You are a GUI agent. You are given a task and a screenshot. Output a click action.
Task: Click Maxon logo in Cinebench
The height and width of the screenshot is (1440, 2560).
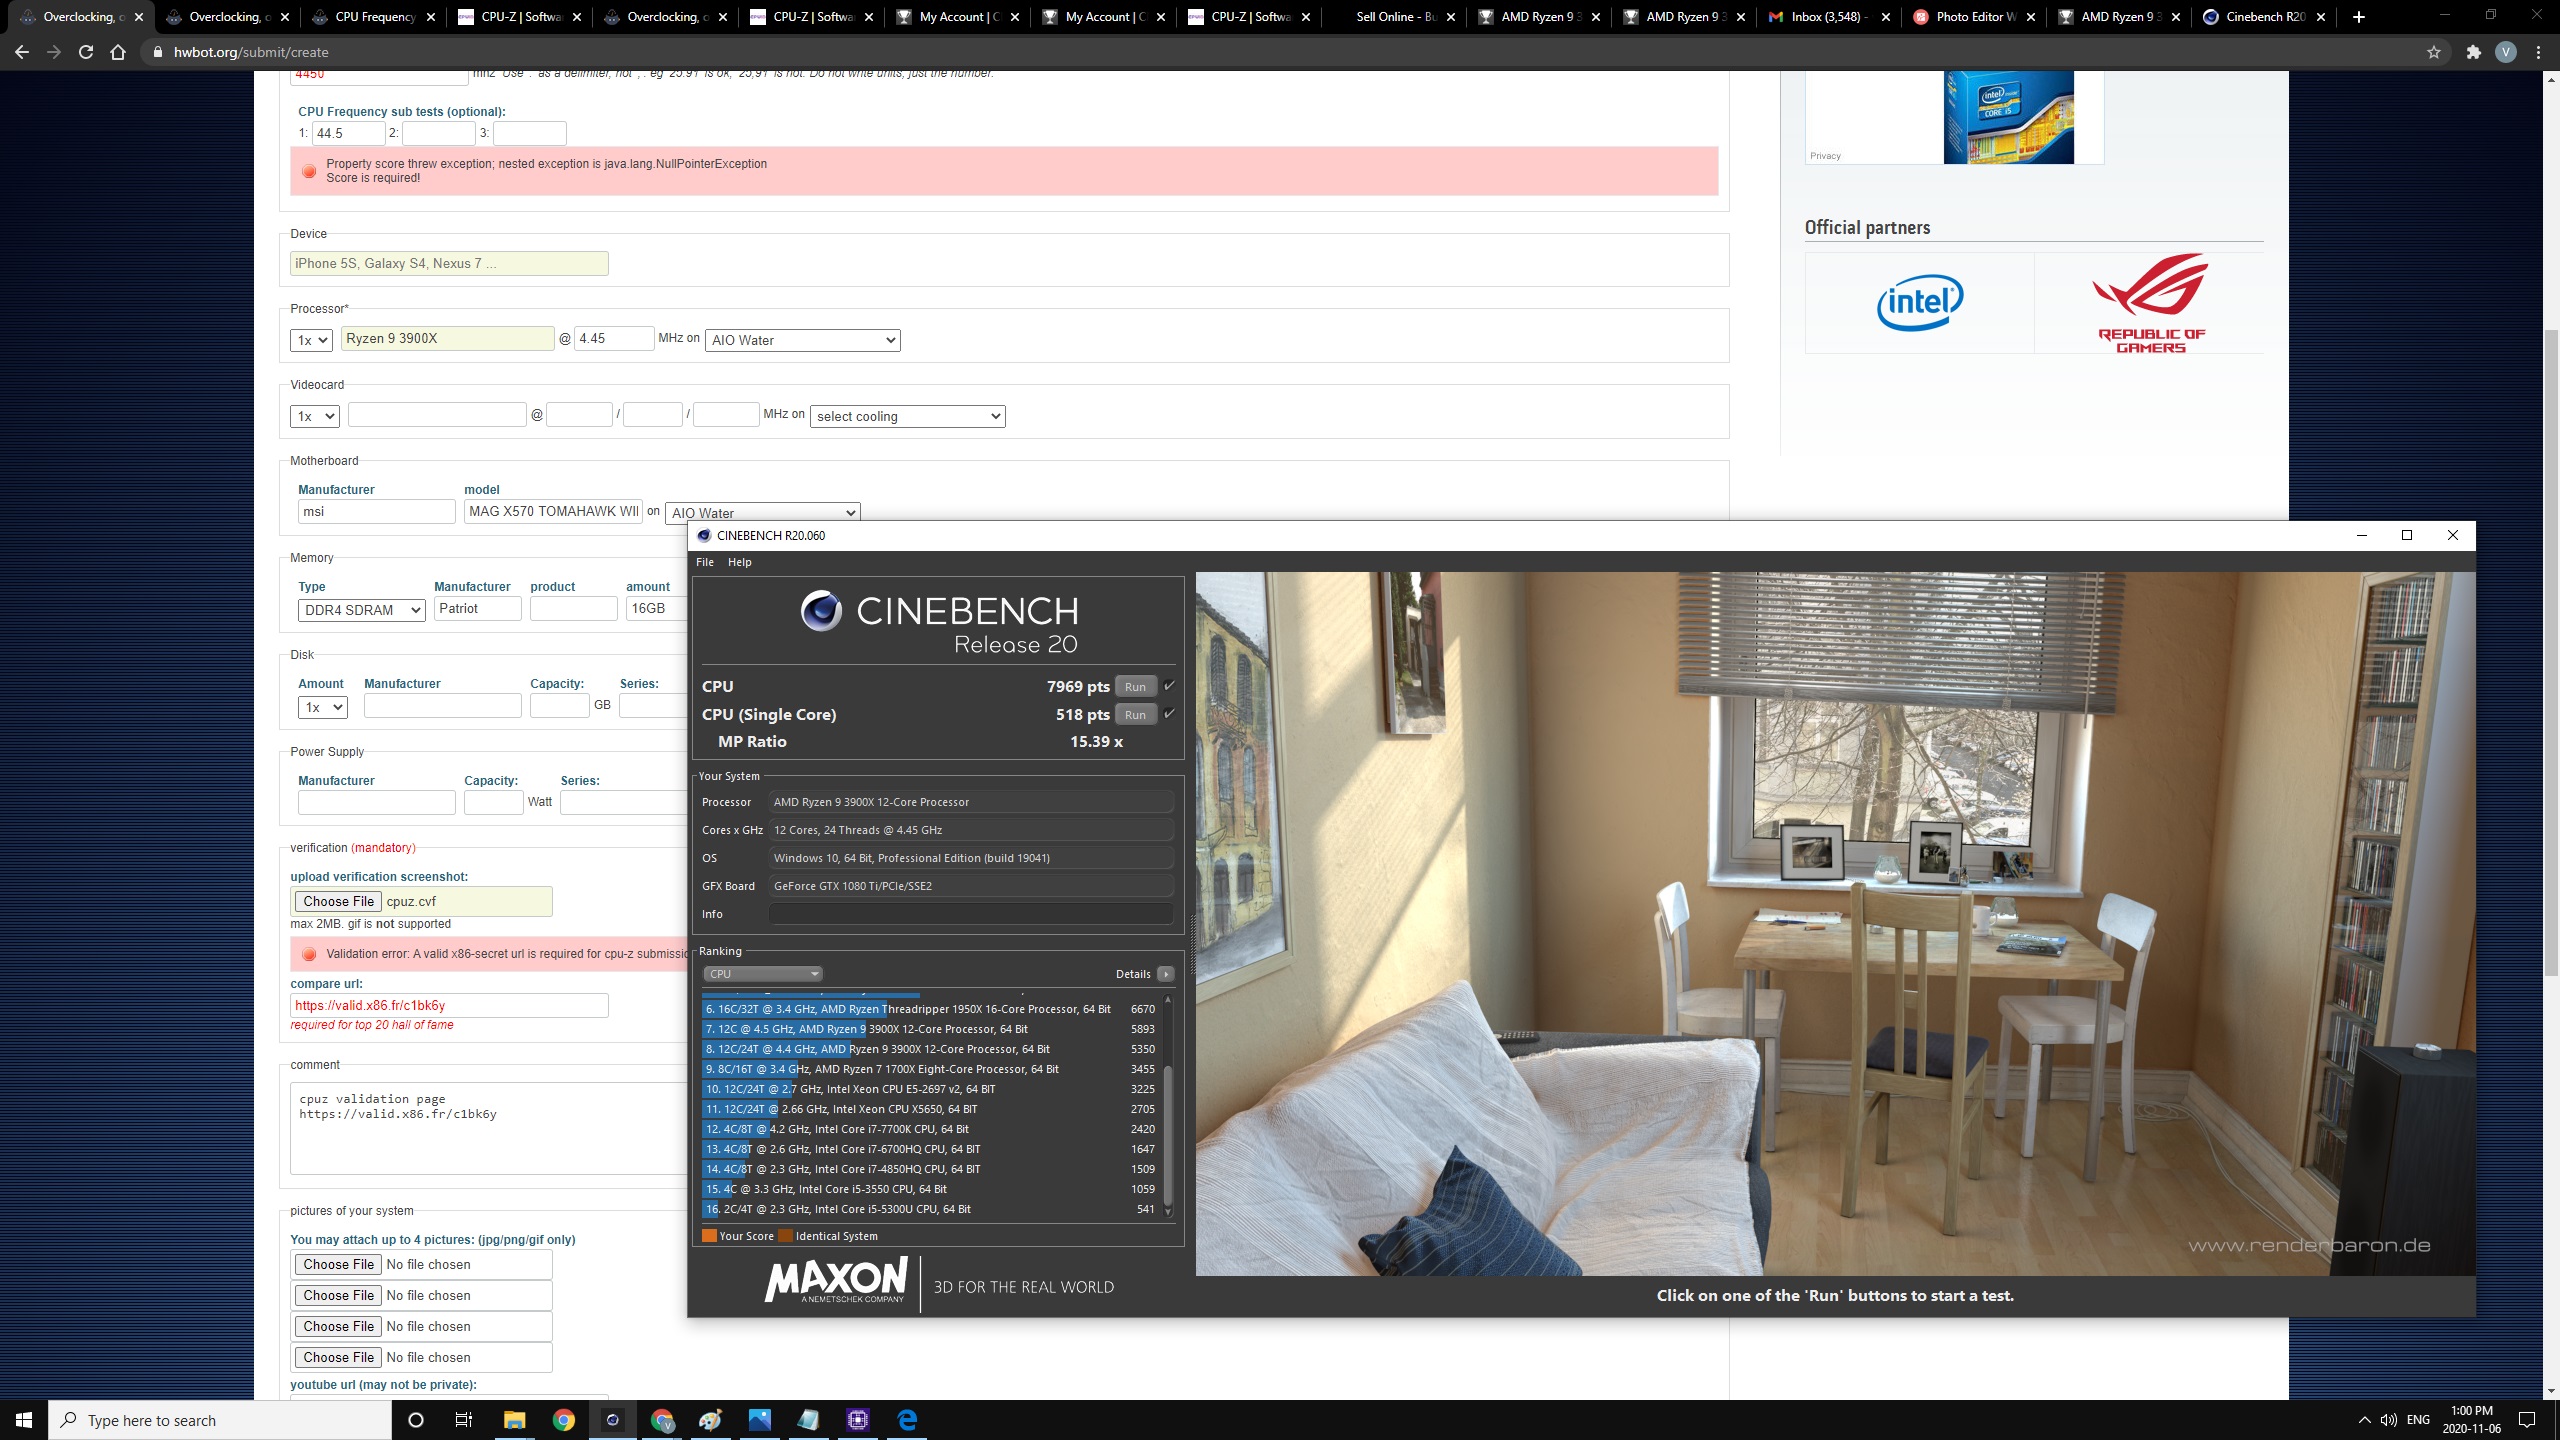(836, 1280)
